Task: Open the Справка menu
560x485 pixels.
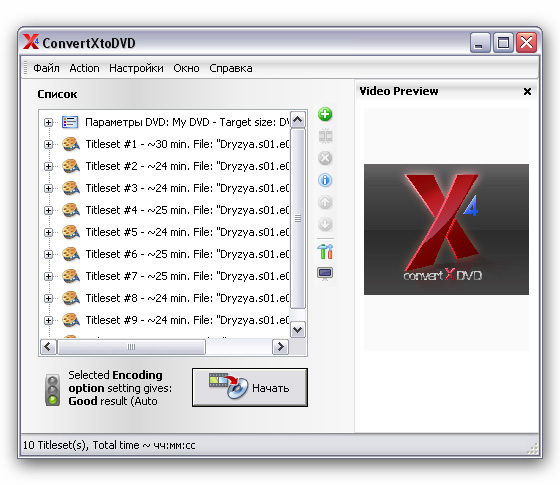Action: pos(231,68)
